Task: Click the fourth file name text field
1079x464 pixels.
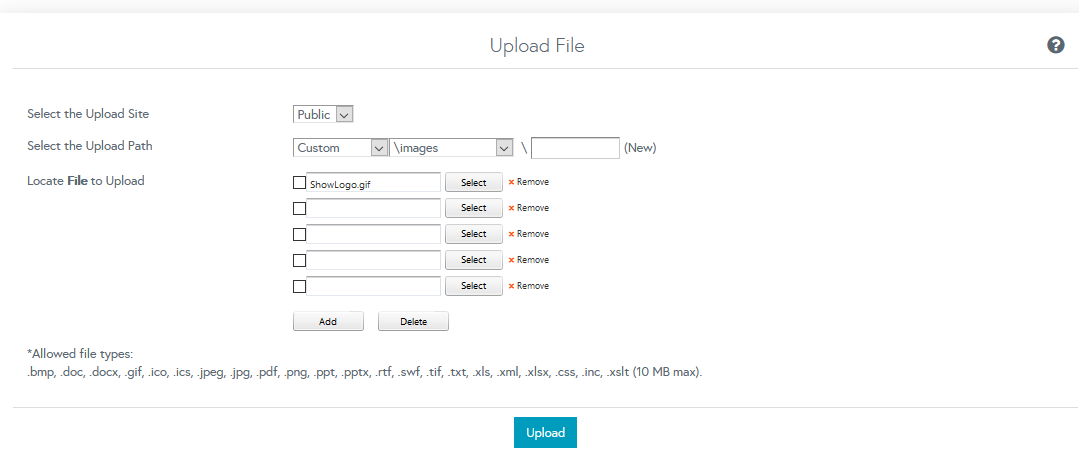Action: pos(373,260)
